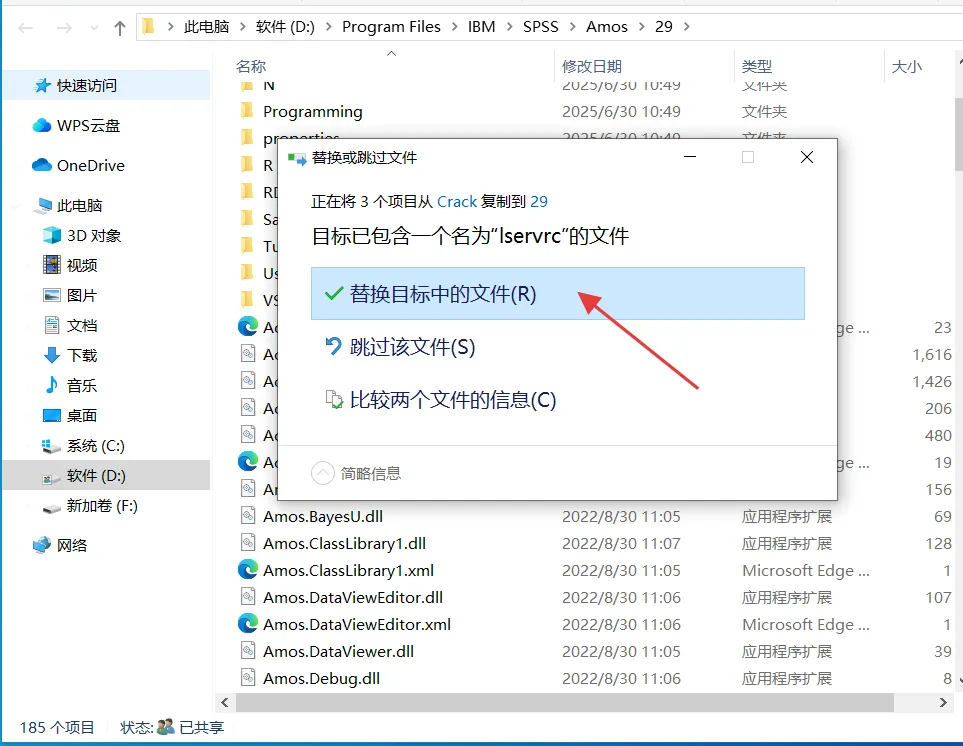Click the file icon of Amos.DataViewer.dll
This screenshot has height=746, width=963.
(248, 651)
